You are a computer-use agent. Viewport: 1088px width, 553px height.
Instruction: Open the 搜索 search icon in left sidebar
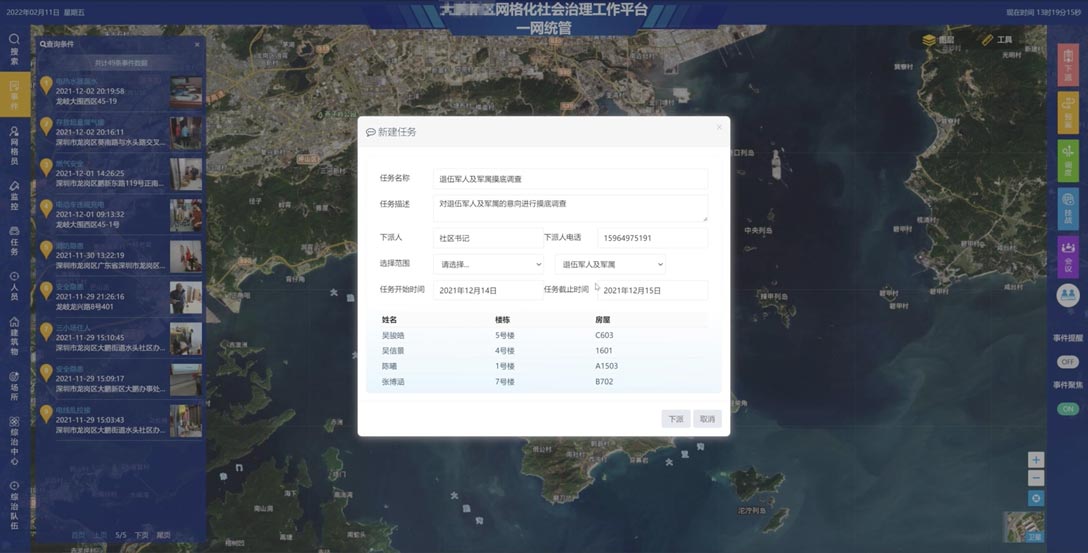tap(14, 48)
